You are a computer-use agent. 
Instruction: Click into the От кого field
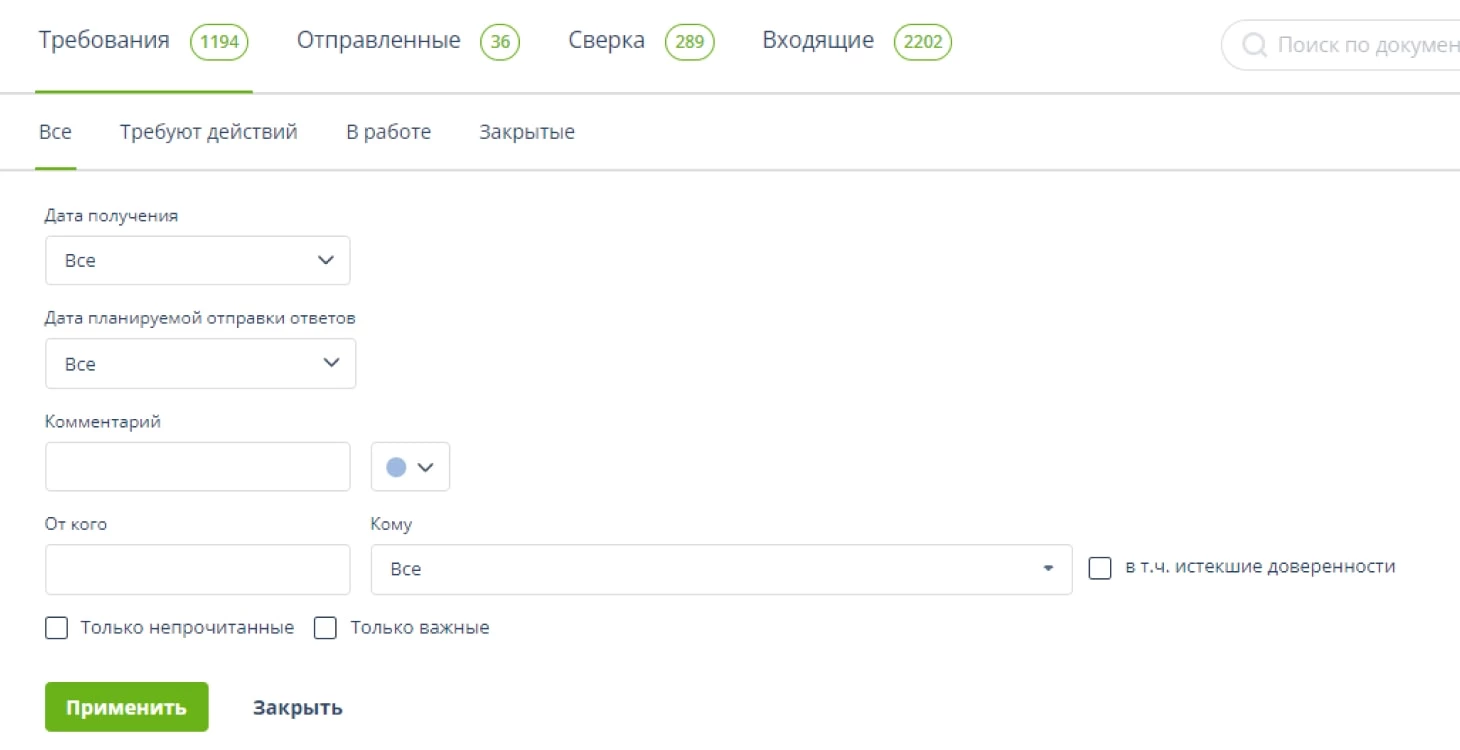click(198, 569)
